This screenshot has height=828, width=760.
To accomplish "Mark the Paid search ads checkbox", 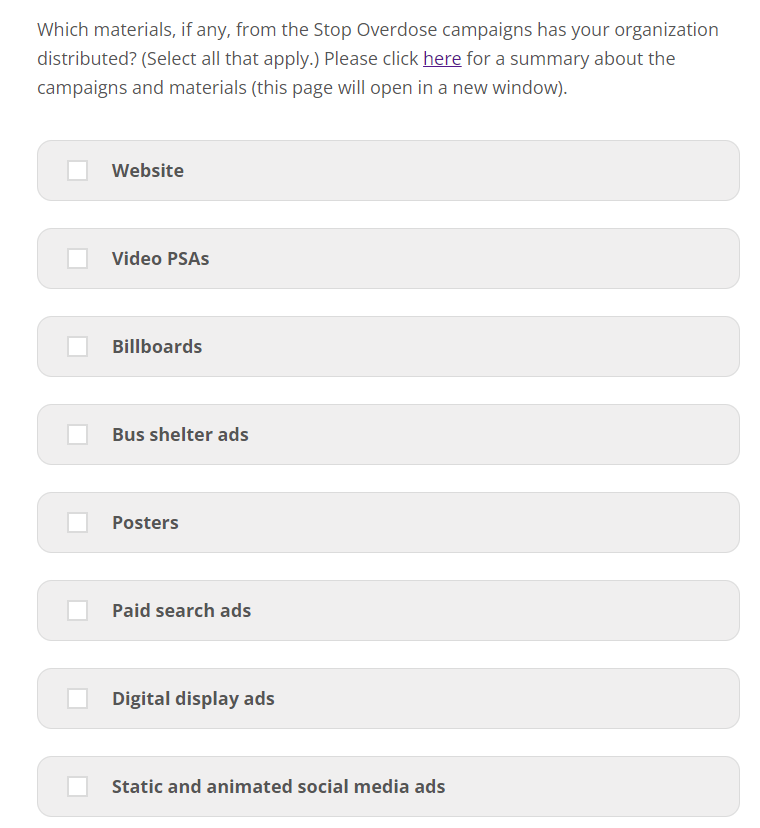I will [x=77, y=611].
